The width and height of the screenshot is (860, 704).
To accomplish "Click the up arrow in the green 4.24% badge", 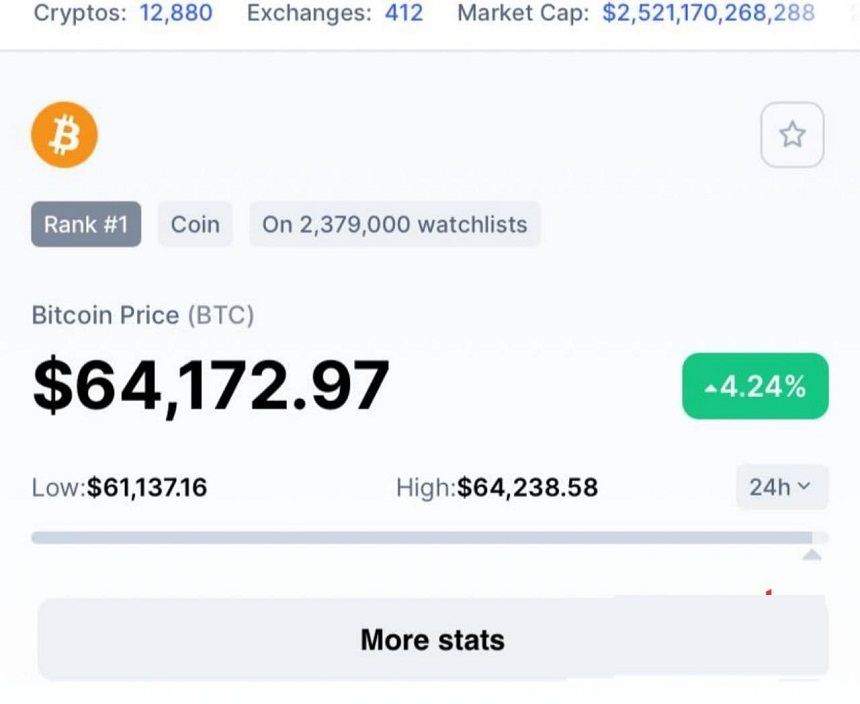I will pyautogui.click(x=711, y=388).
